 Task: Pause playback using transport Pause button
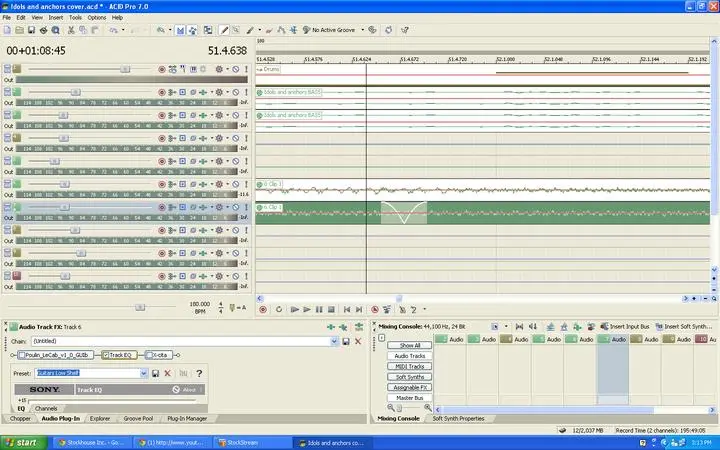coord(319,309)
